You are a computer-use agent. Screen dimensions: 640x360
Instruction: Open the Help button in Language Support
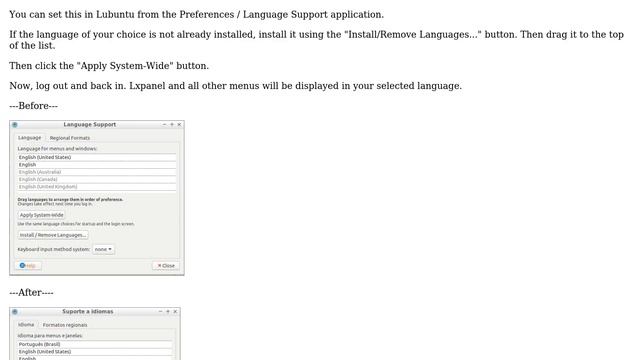(28, 266)
